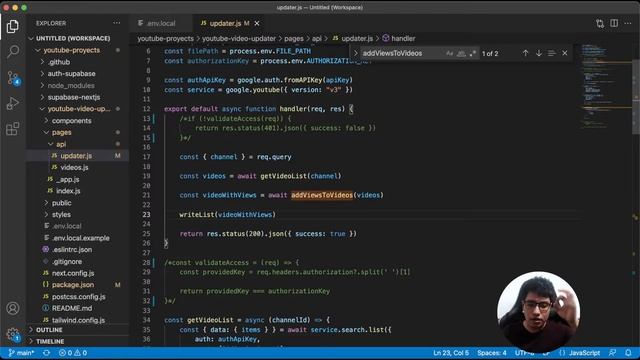Open Explorer views and more actions menu
The width and height of the screenshot is (640, 360).
point(117,23)
